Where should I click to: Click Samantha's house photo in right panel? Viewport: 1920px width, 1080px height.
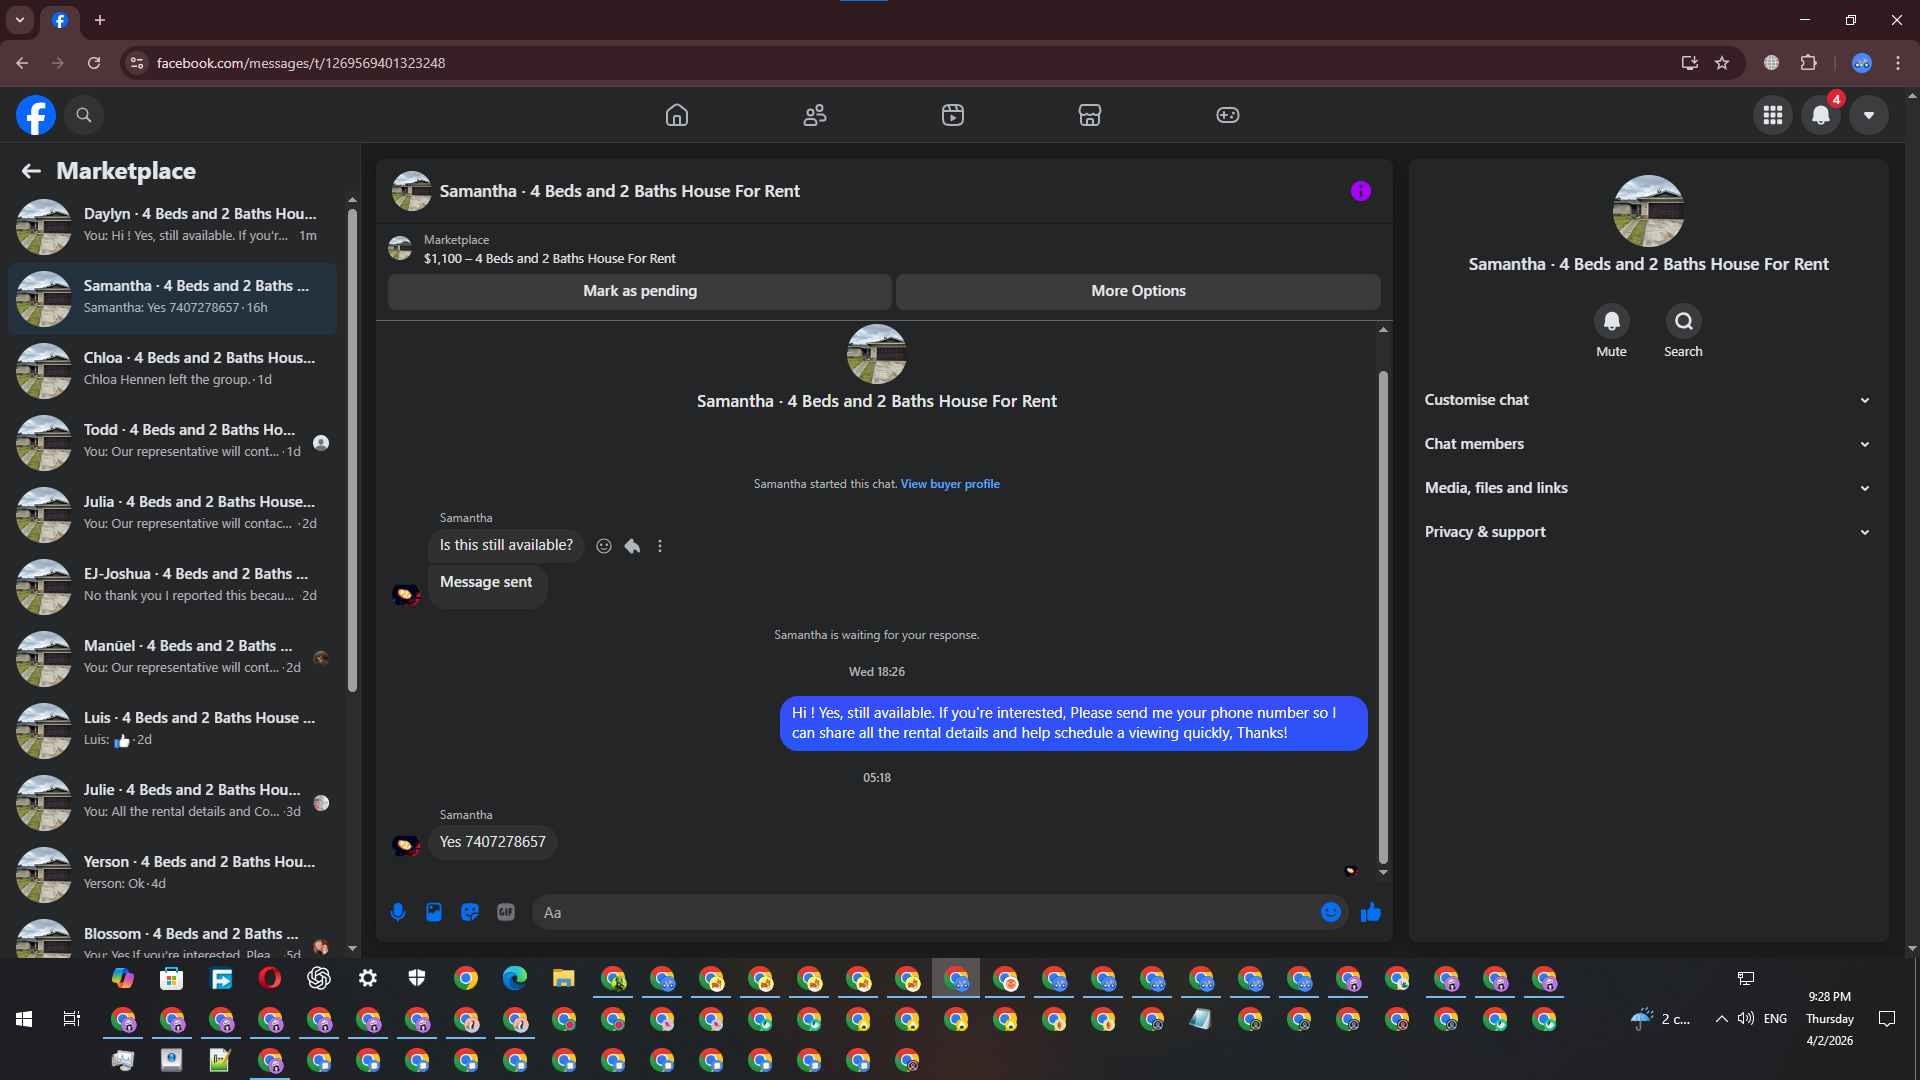coord(1648,211)
